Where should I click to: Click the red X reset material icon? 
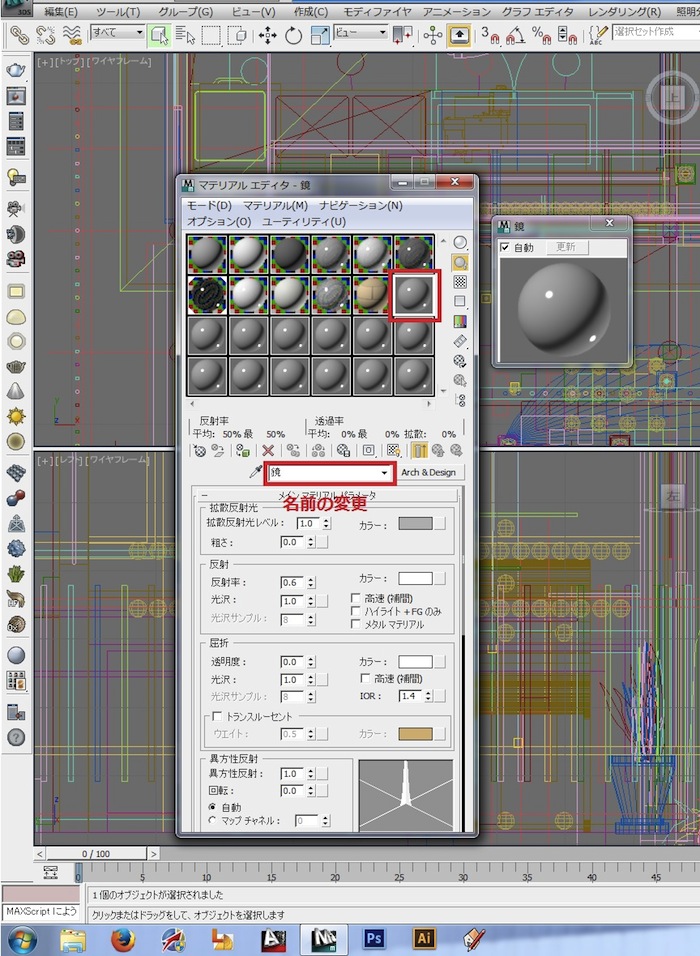(268, 450)
